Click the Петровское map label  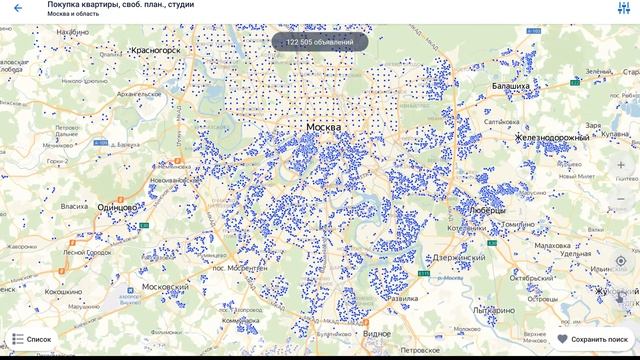click(420, 350)
